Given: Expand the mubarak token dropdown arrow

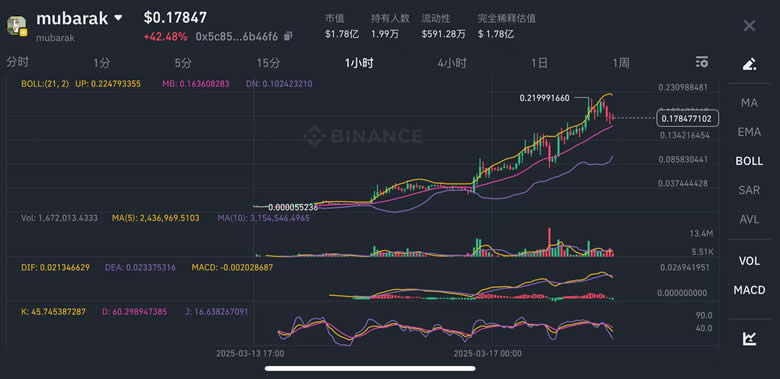Looking at the screenshot, I should (118, 18).
